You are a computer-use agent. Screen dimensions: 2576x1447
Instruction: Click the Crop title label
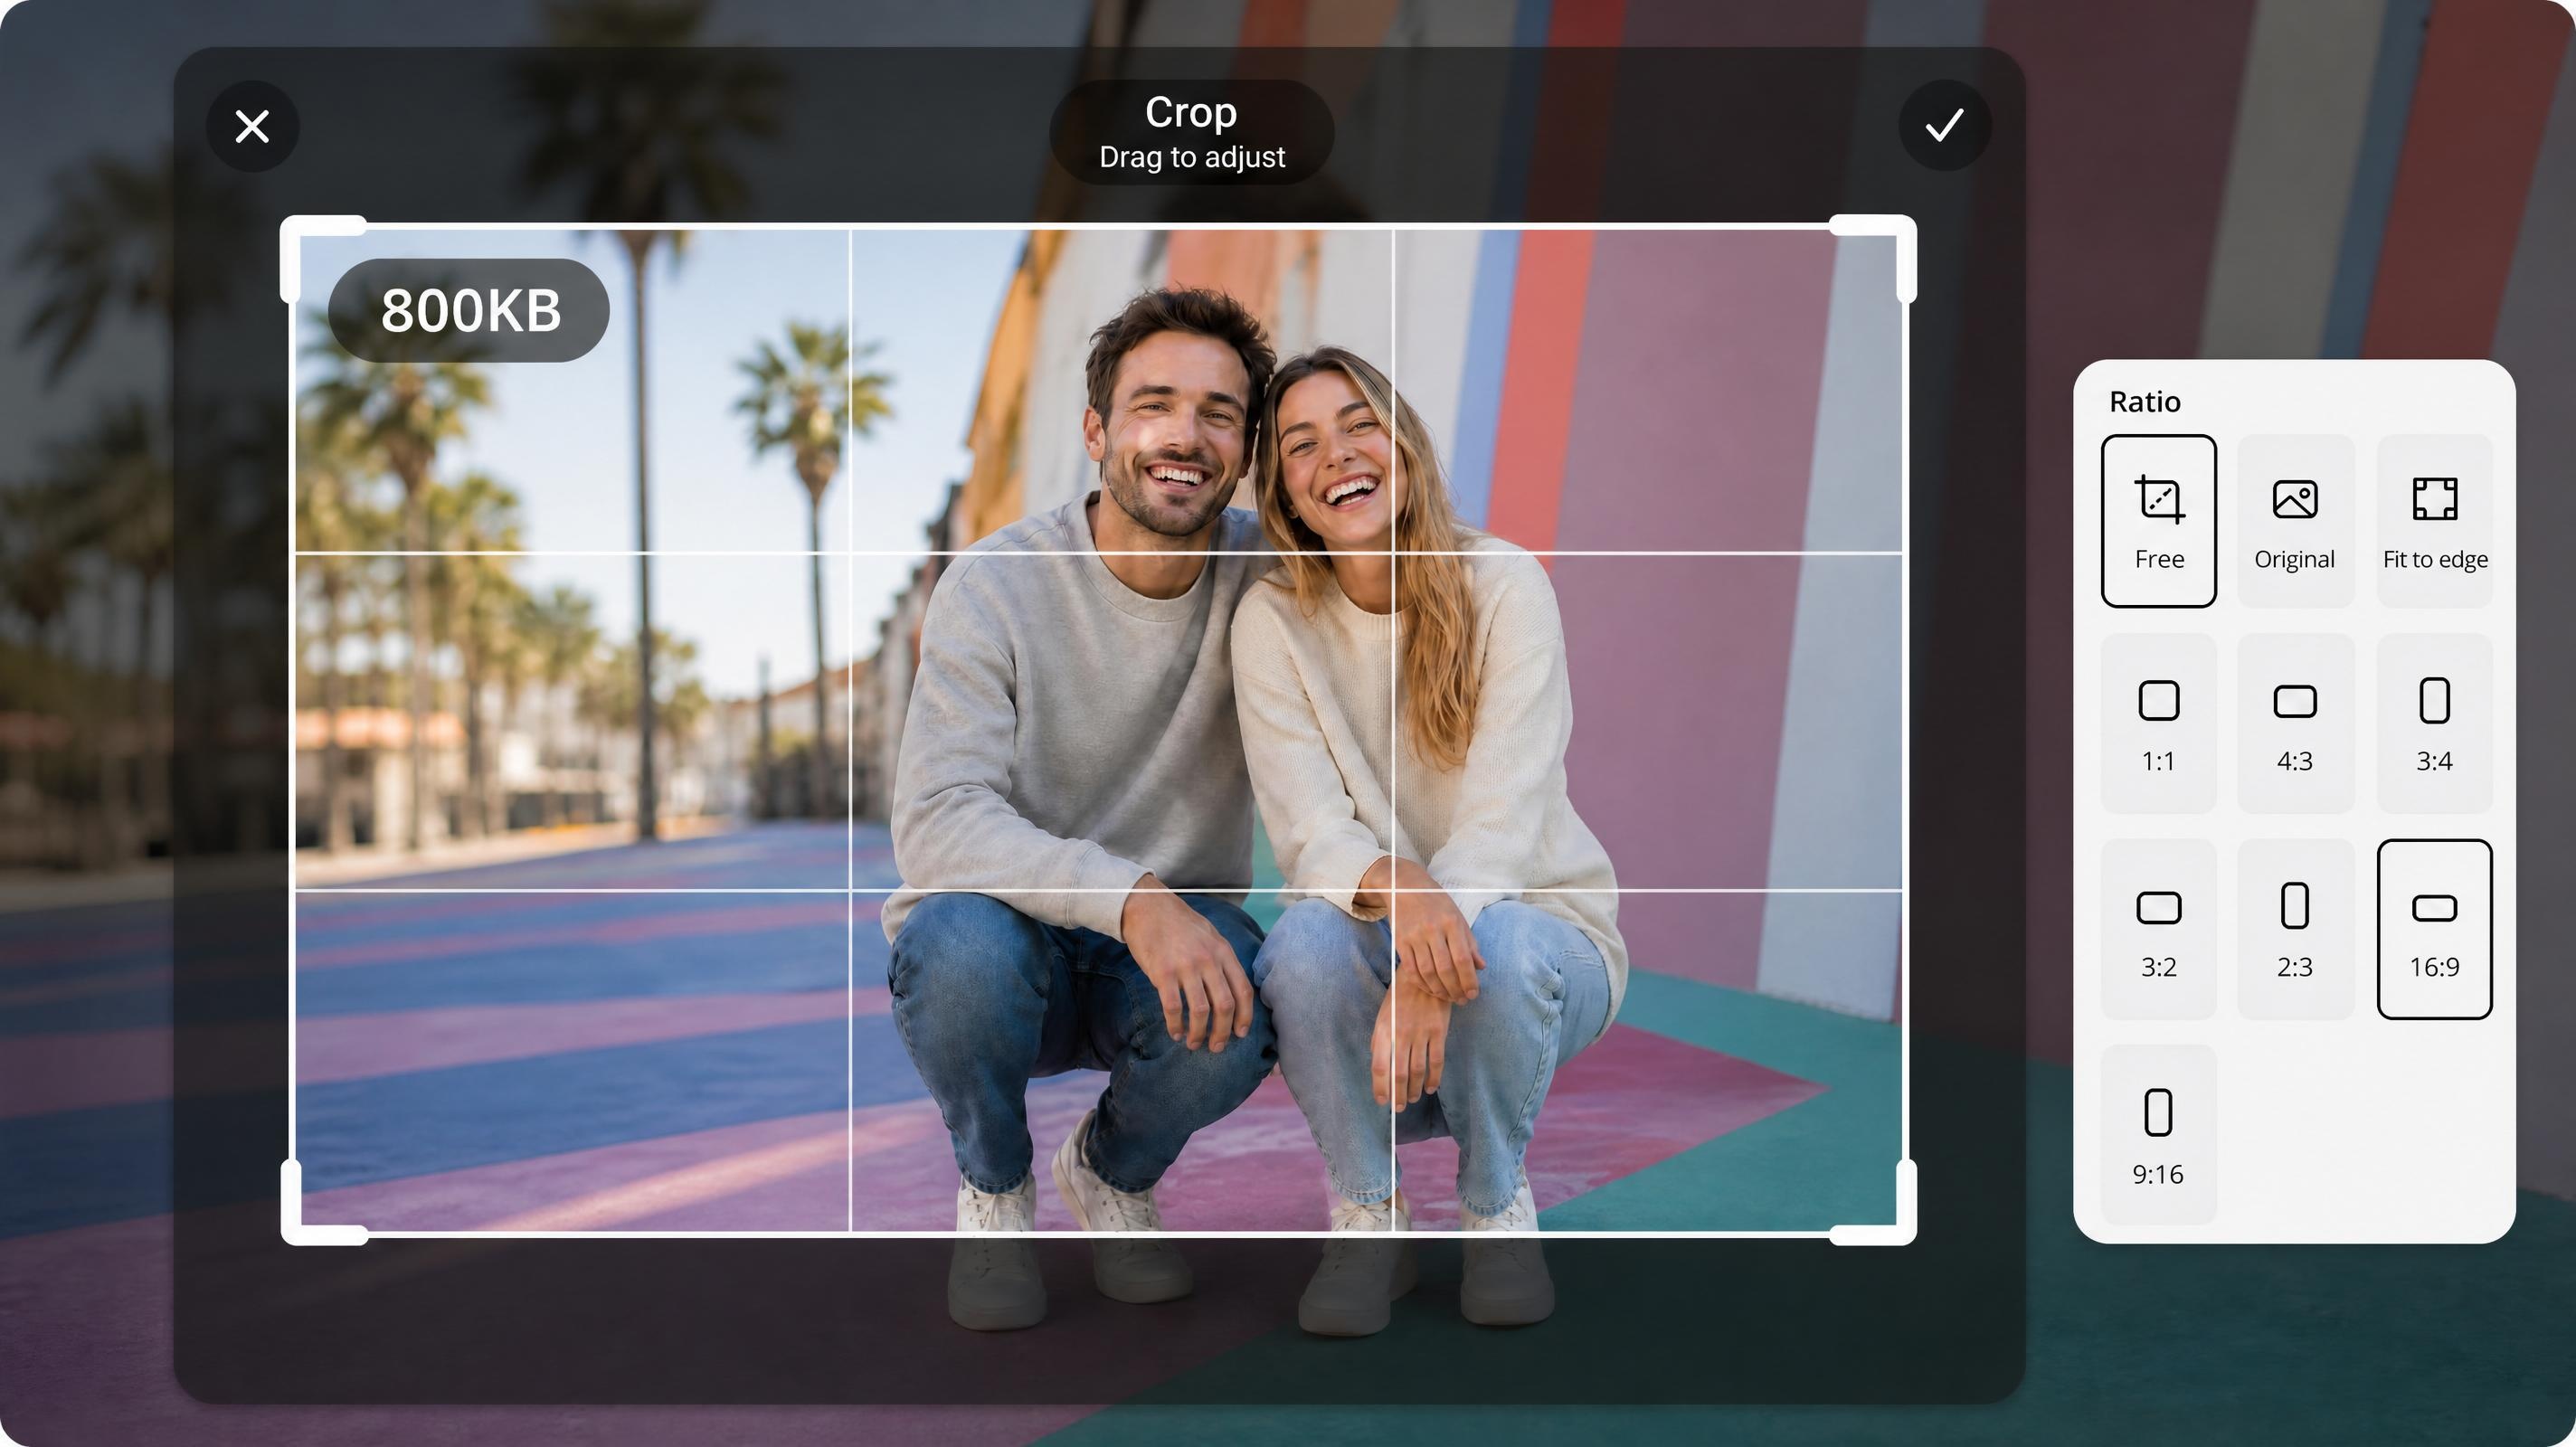1191,112
